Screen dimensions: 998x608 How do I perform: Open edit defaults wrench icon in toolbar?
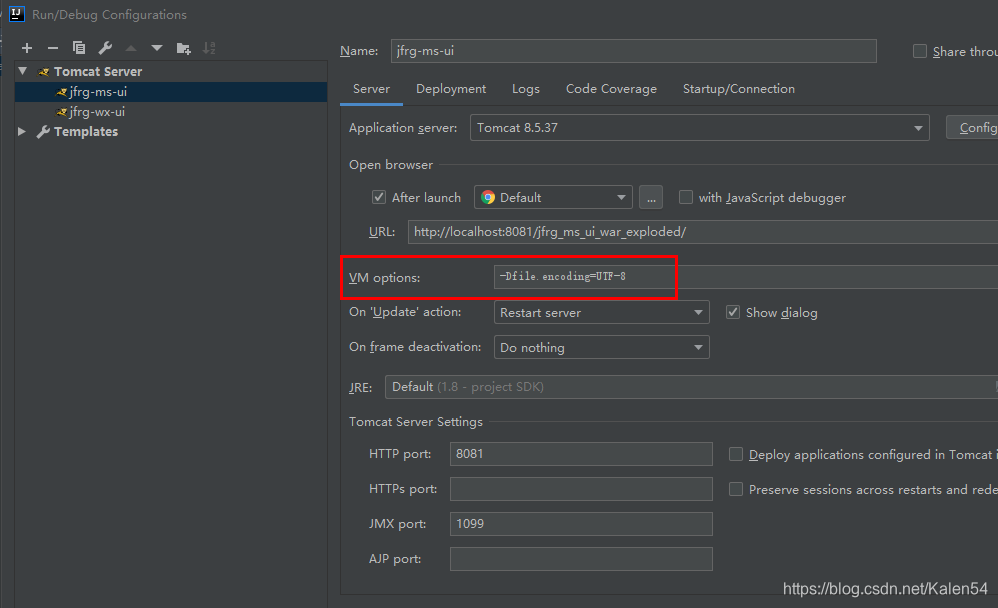pyautogui.click(x=105, y=48)
